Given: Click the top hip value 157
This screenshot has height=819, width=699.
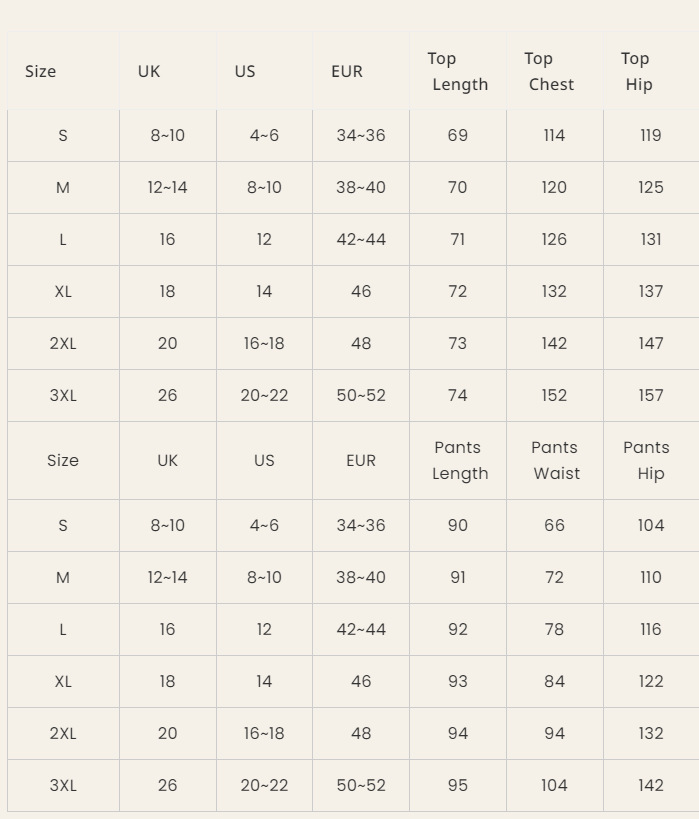Looking at the screenshot, I should pos(651,395).
